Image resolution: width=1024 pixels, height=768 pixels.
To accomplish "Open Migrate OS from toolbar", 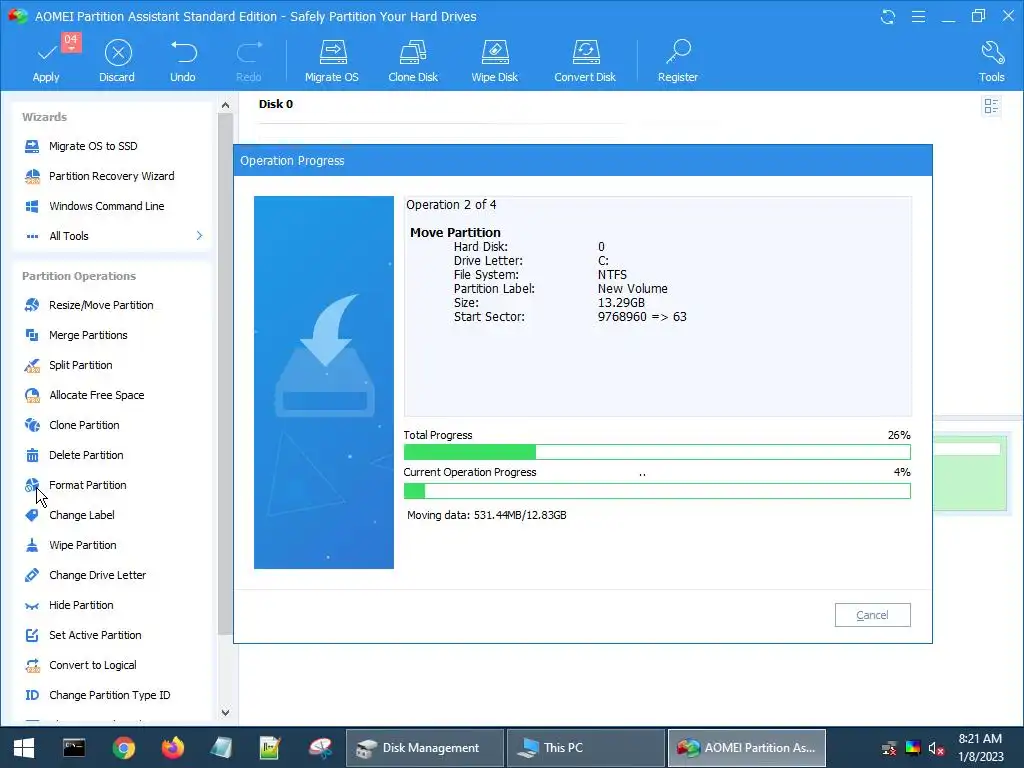I will 332,61.
